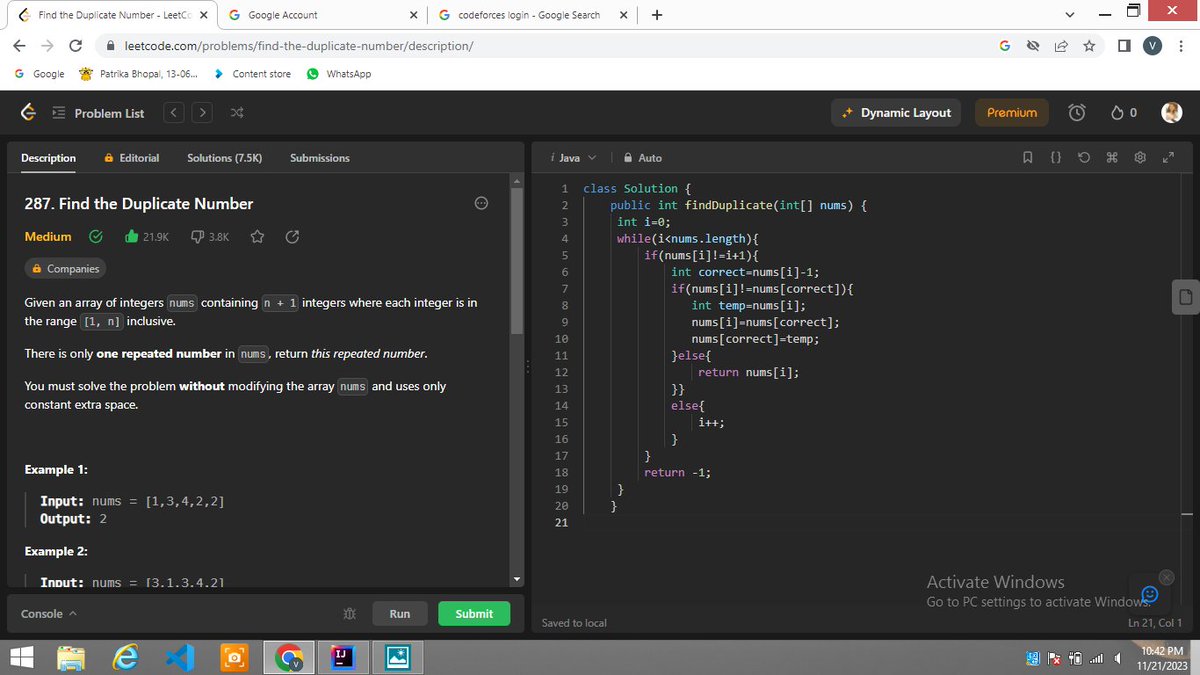The height and width of the screenshot is (675, 1200).
Task: Open the new tab plus button
Action: click(x=657, y=15)
